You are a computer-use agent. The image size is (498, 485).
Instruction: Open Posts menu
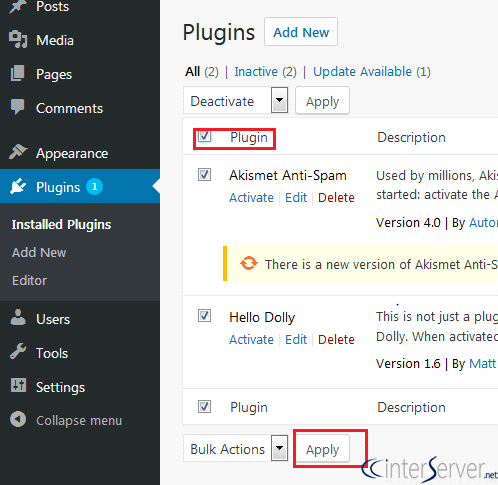52,6
